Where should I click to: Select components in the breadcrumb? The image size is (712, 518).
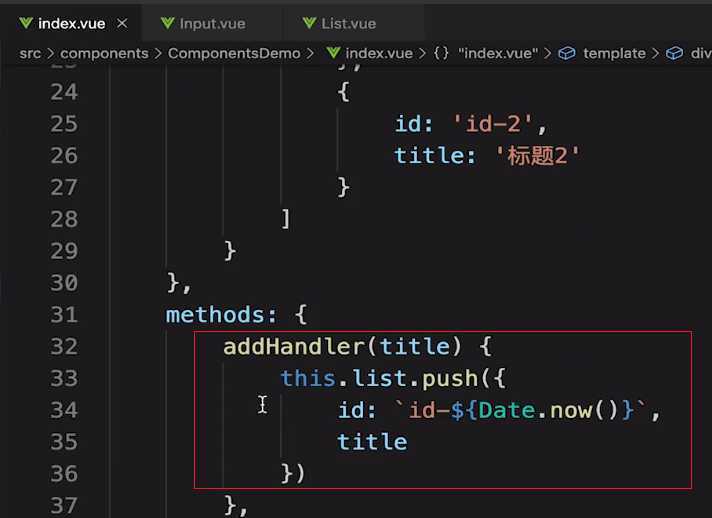click(x=104, y=54)
